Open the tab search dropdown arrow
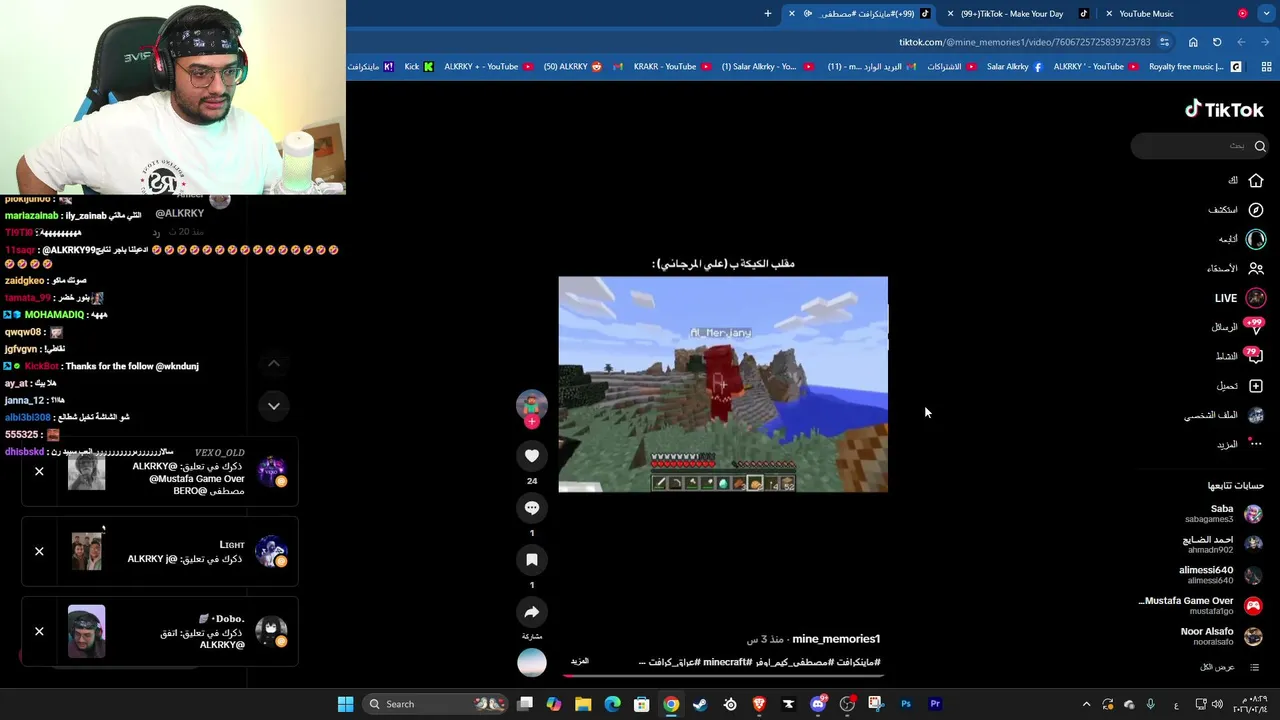The height and width of the screenshot is (720, 1280). (x=1268, y=14)
